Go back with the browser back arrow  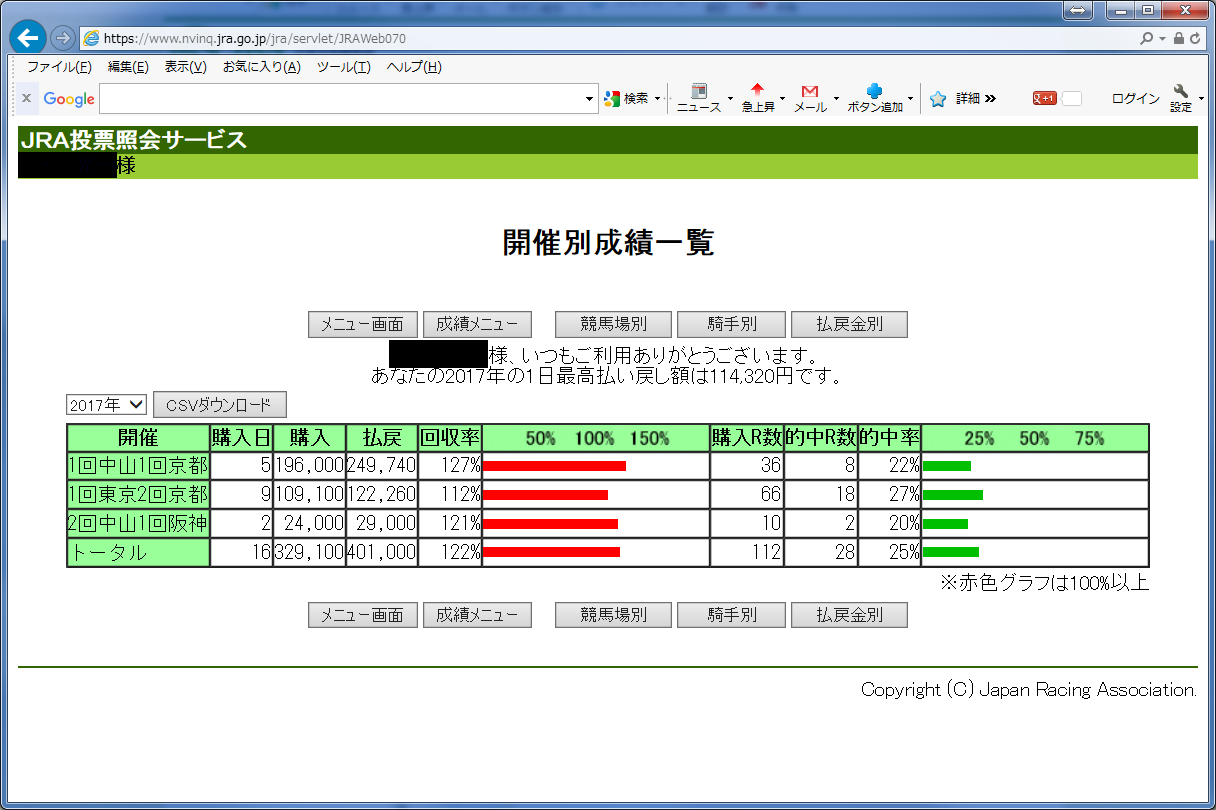pos(28,38)
